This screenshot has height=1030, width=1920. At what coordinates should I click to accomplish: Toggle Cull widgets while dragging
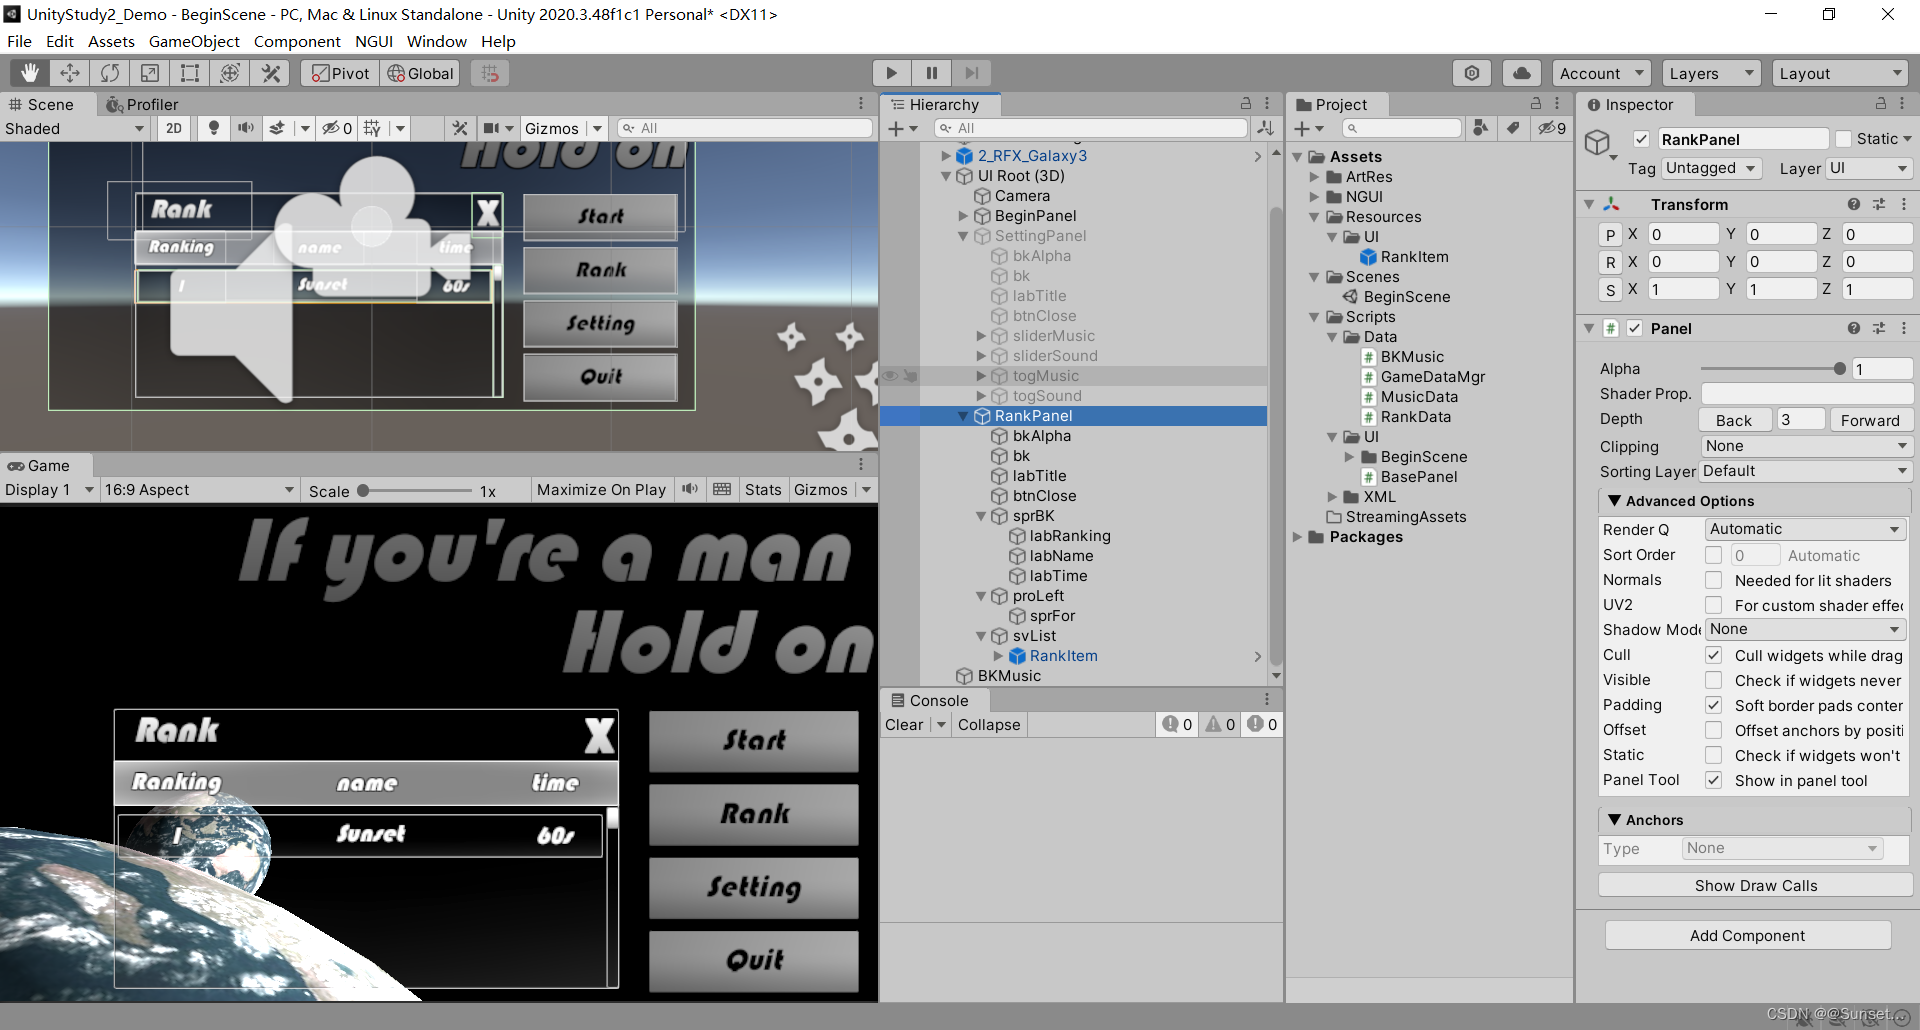tap(1713, 655)
